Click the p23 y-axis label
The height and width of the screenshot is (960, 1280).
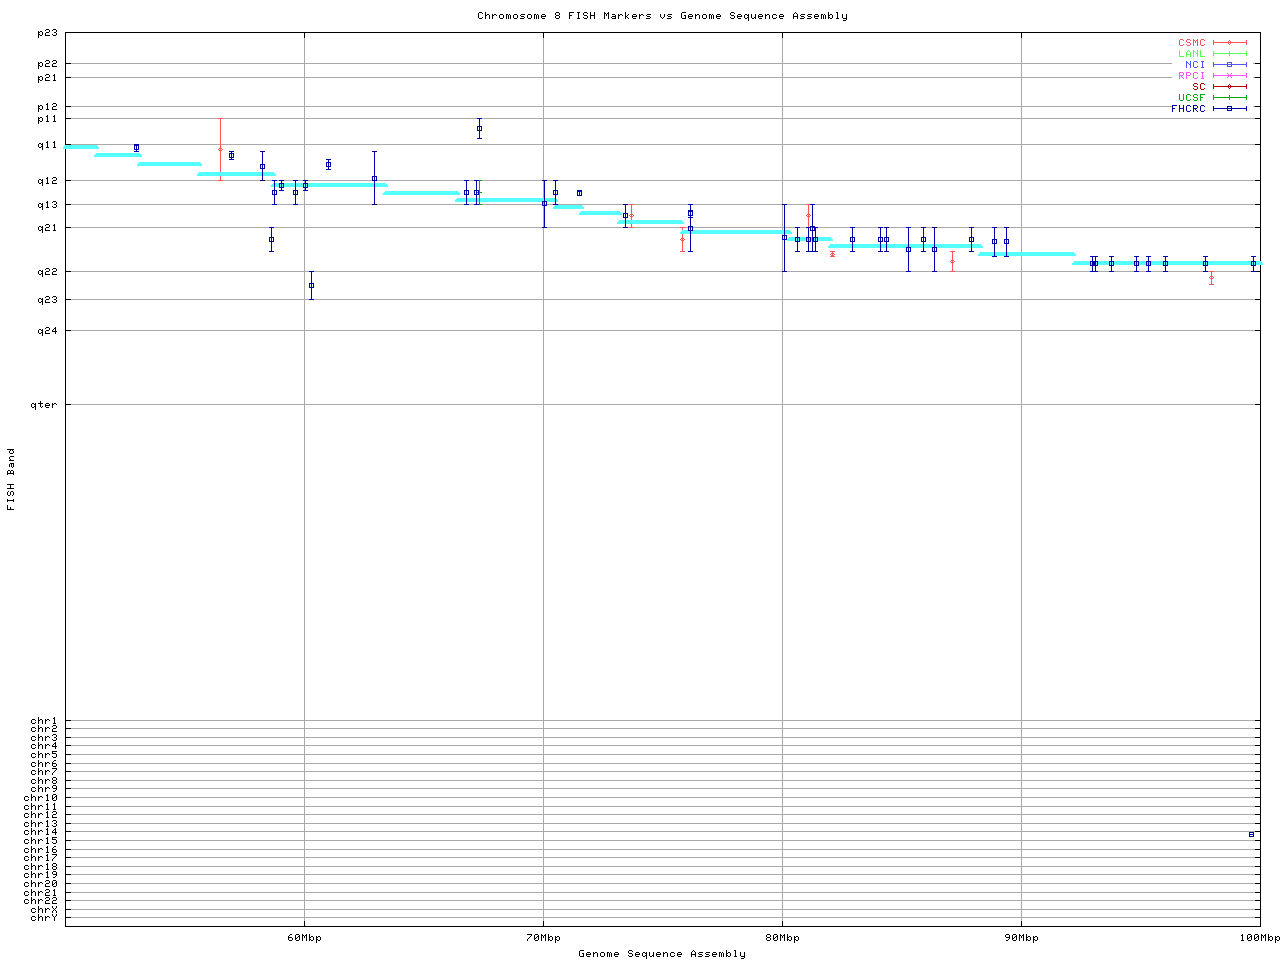point(47,33)
